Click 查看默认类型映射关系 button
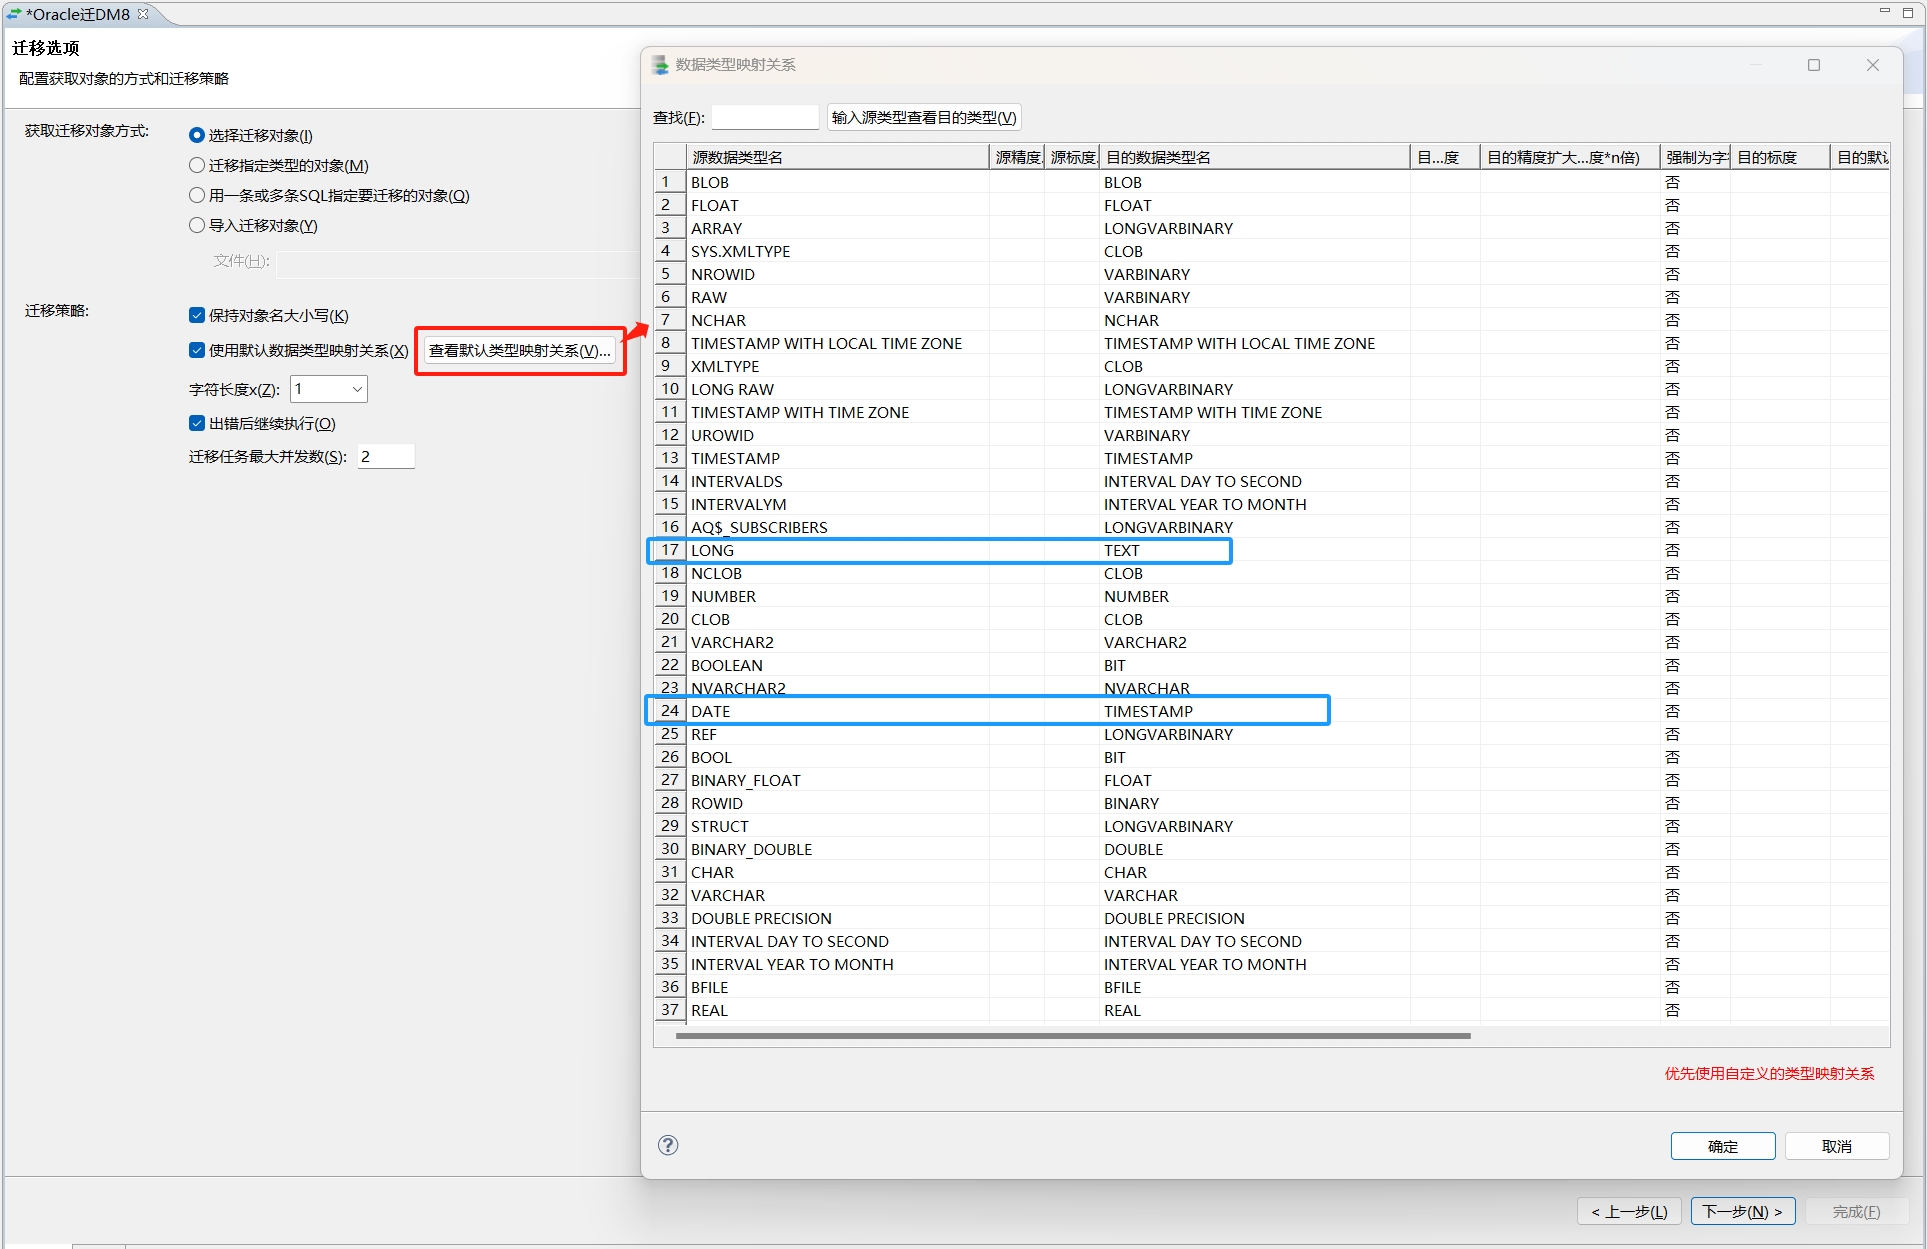 tap(520, 351)
